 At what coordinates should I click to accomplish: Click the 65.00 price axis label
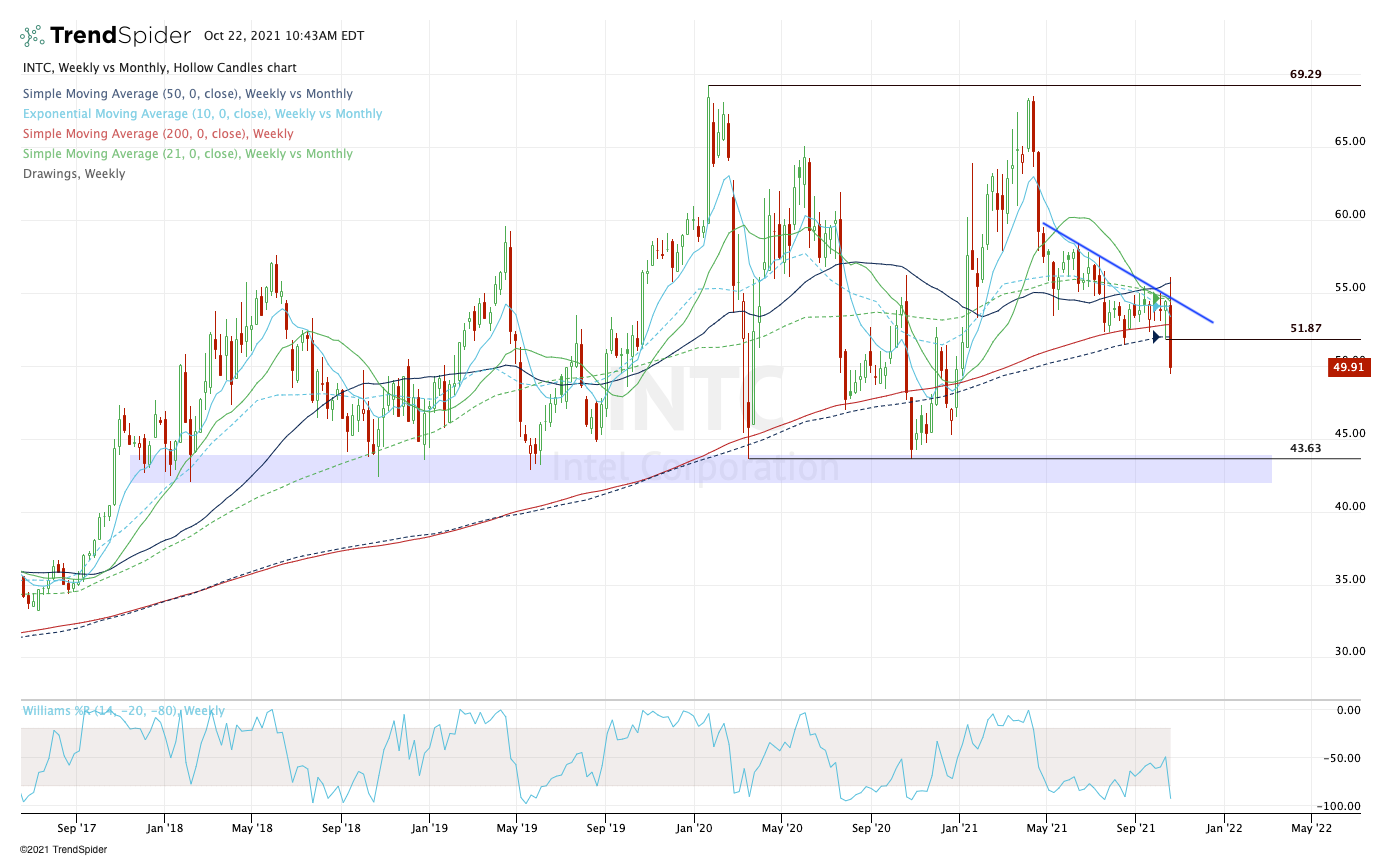coord(1350,142)
